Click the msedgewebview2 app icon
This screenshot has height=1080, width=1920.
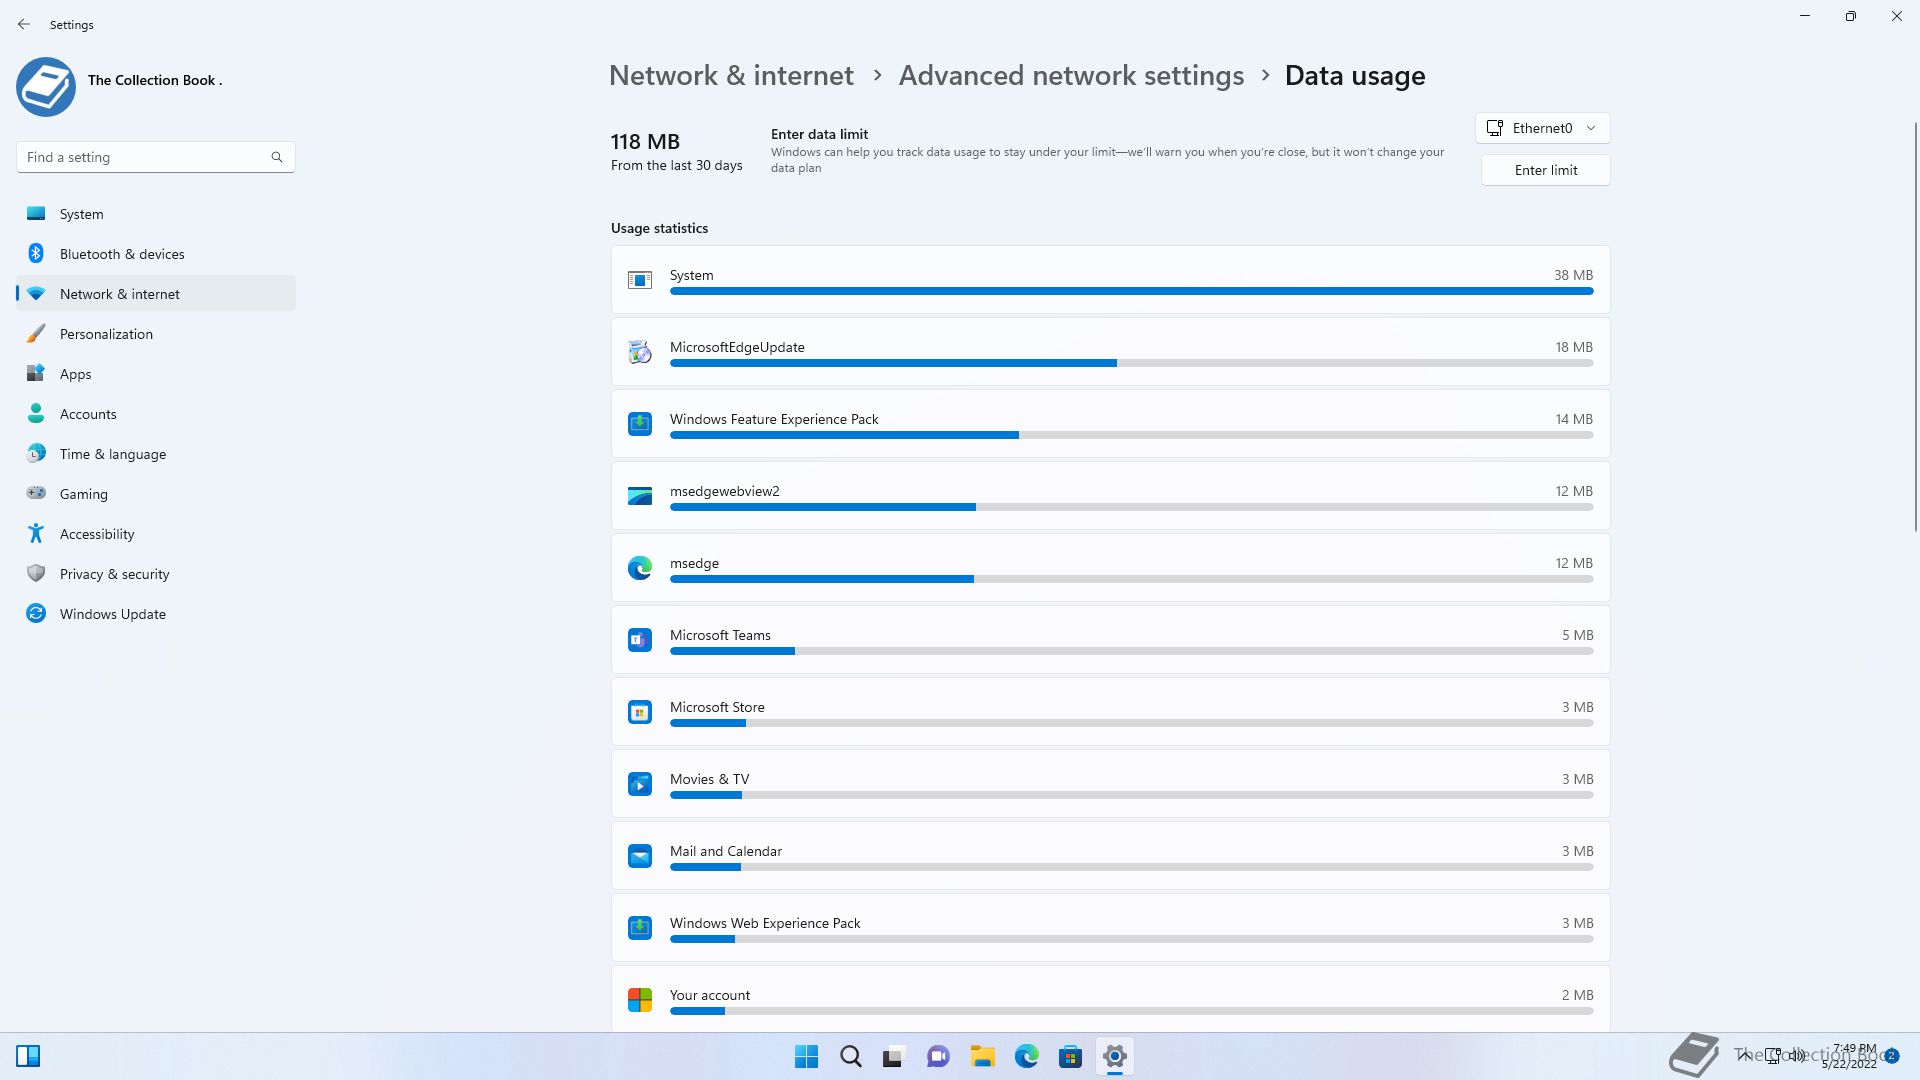[x=640, y=496]
